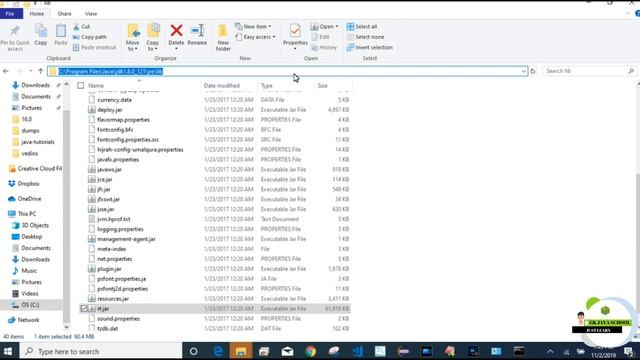Toggle the select-all checkbox in header
This screenshot has height=360, width=640.
pyautogui.click(x=81, y=86)
